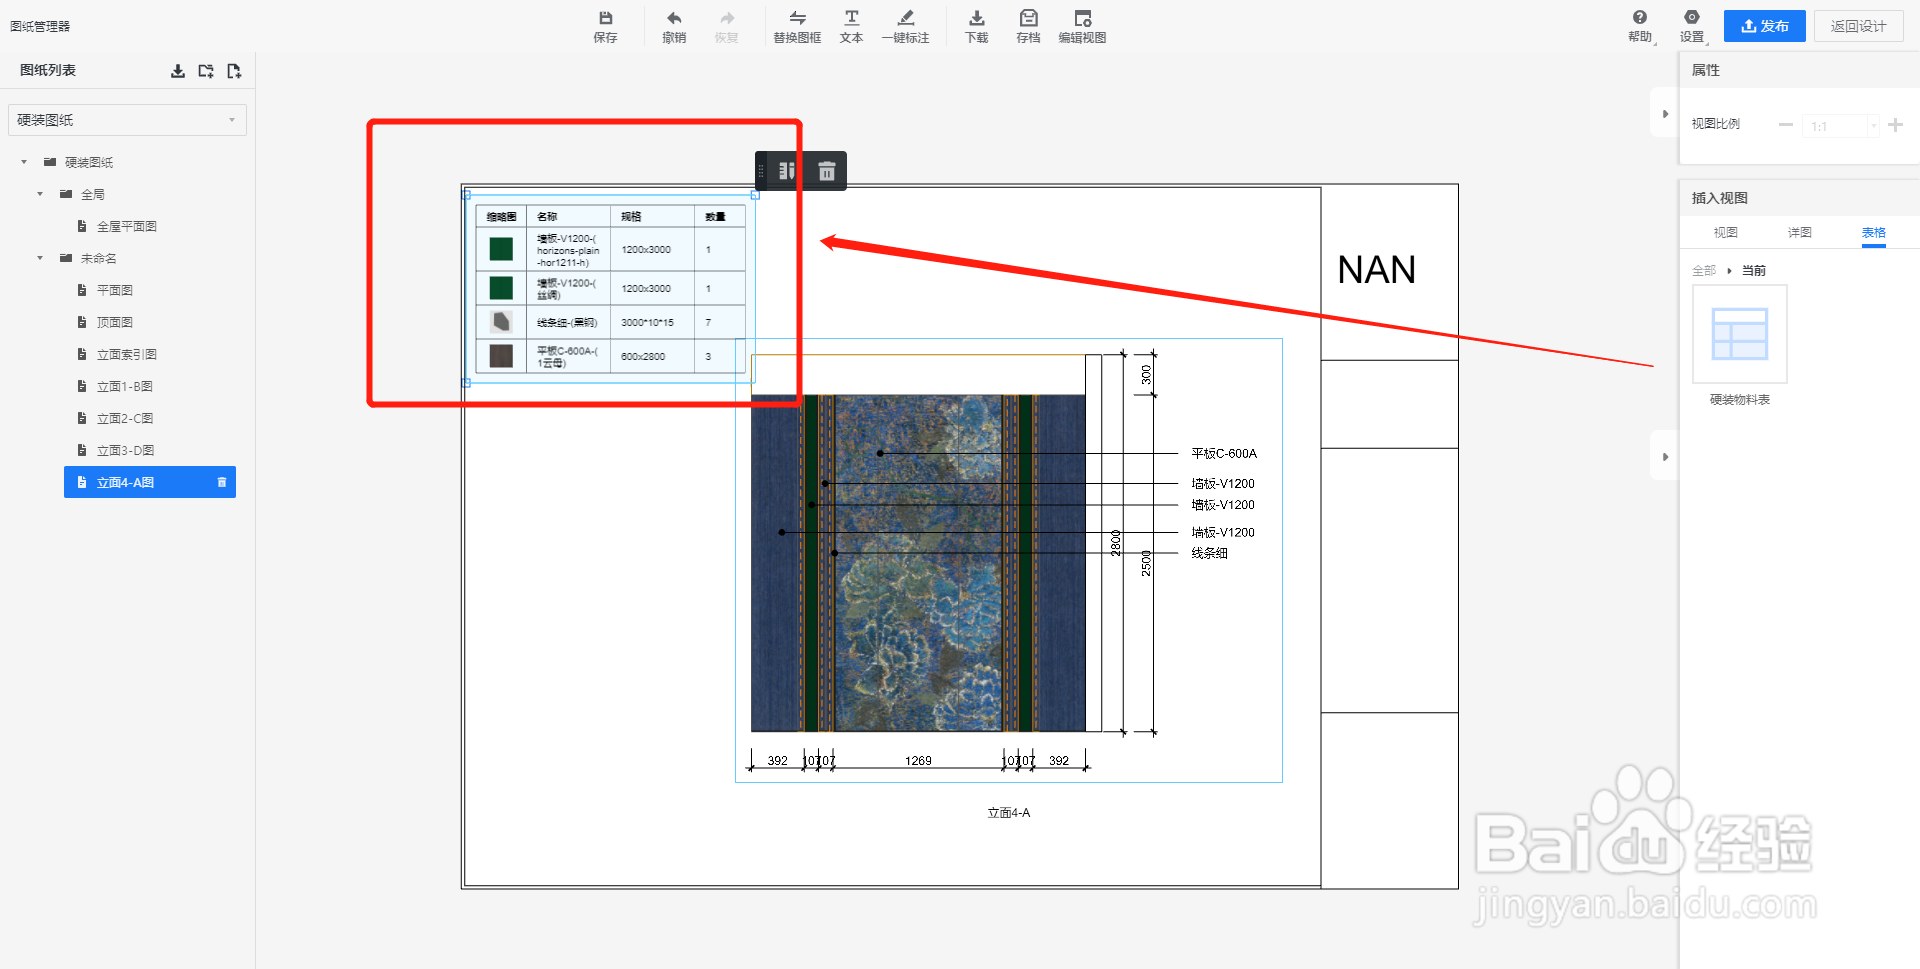Select the 立面4-A图 drawing
1920x969 pixels.
(150, 482)
